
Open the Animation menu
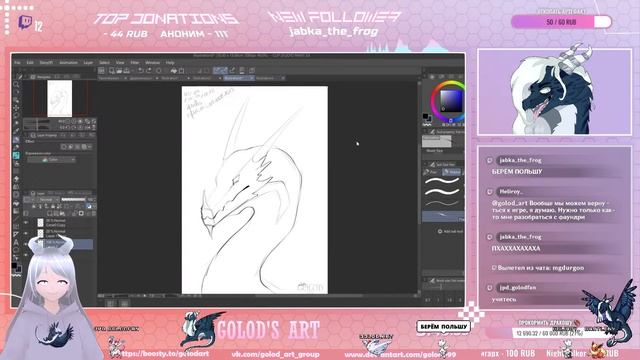68,63
